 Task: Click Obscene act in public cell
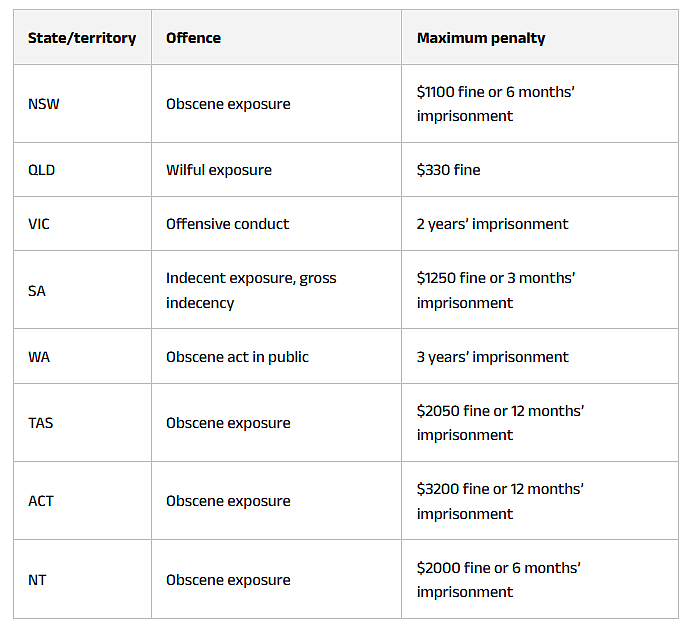[277, 357]
